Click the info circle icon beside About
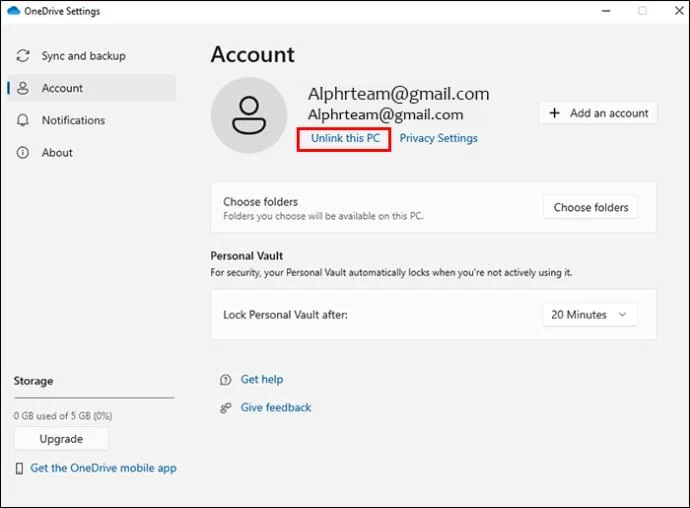The width and height of the screenshot is (690, 508). pyautogui.click(x=23, y=153)
